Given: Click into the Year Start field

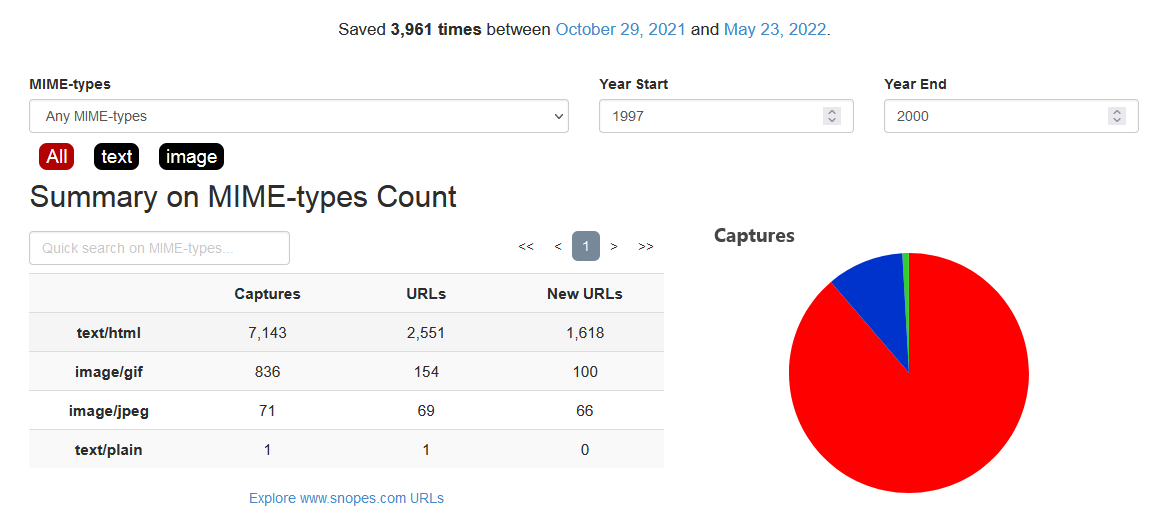Looking at the screenshot, I should 726,116.
